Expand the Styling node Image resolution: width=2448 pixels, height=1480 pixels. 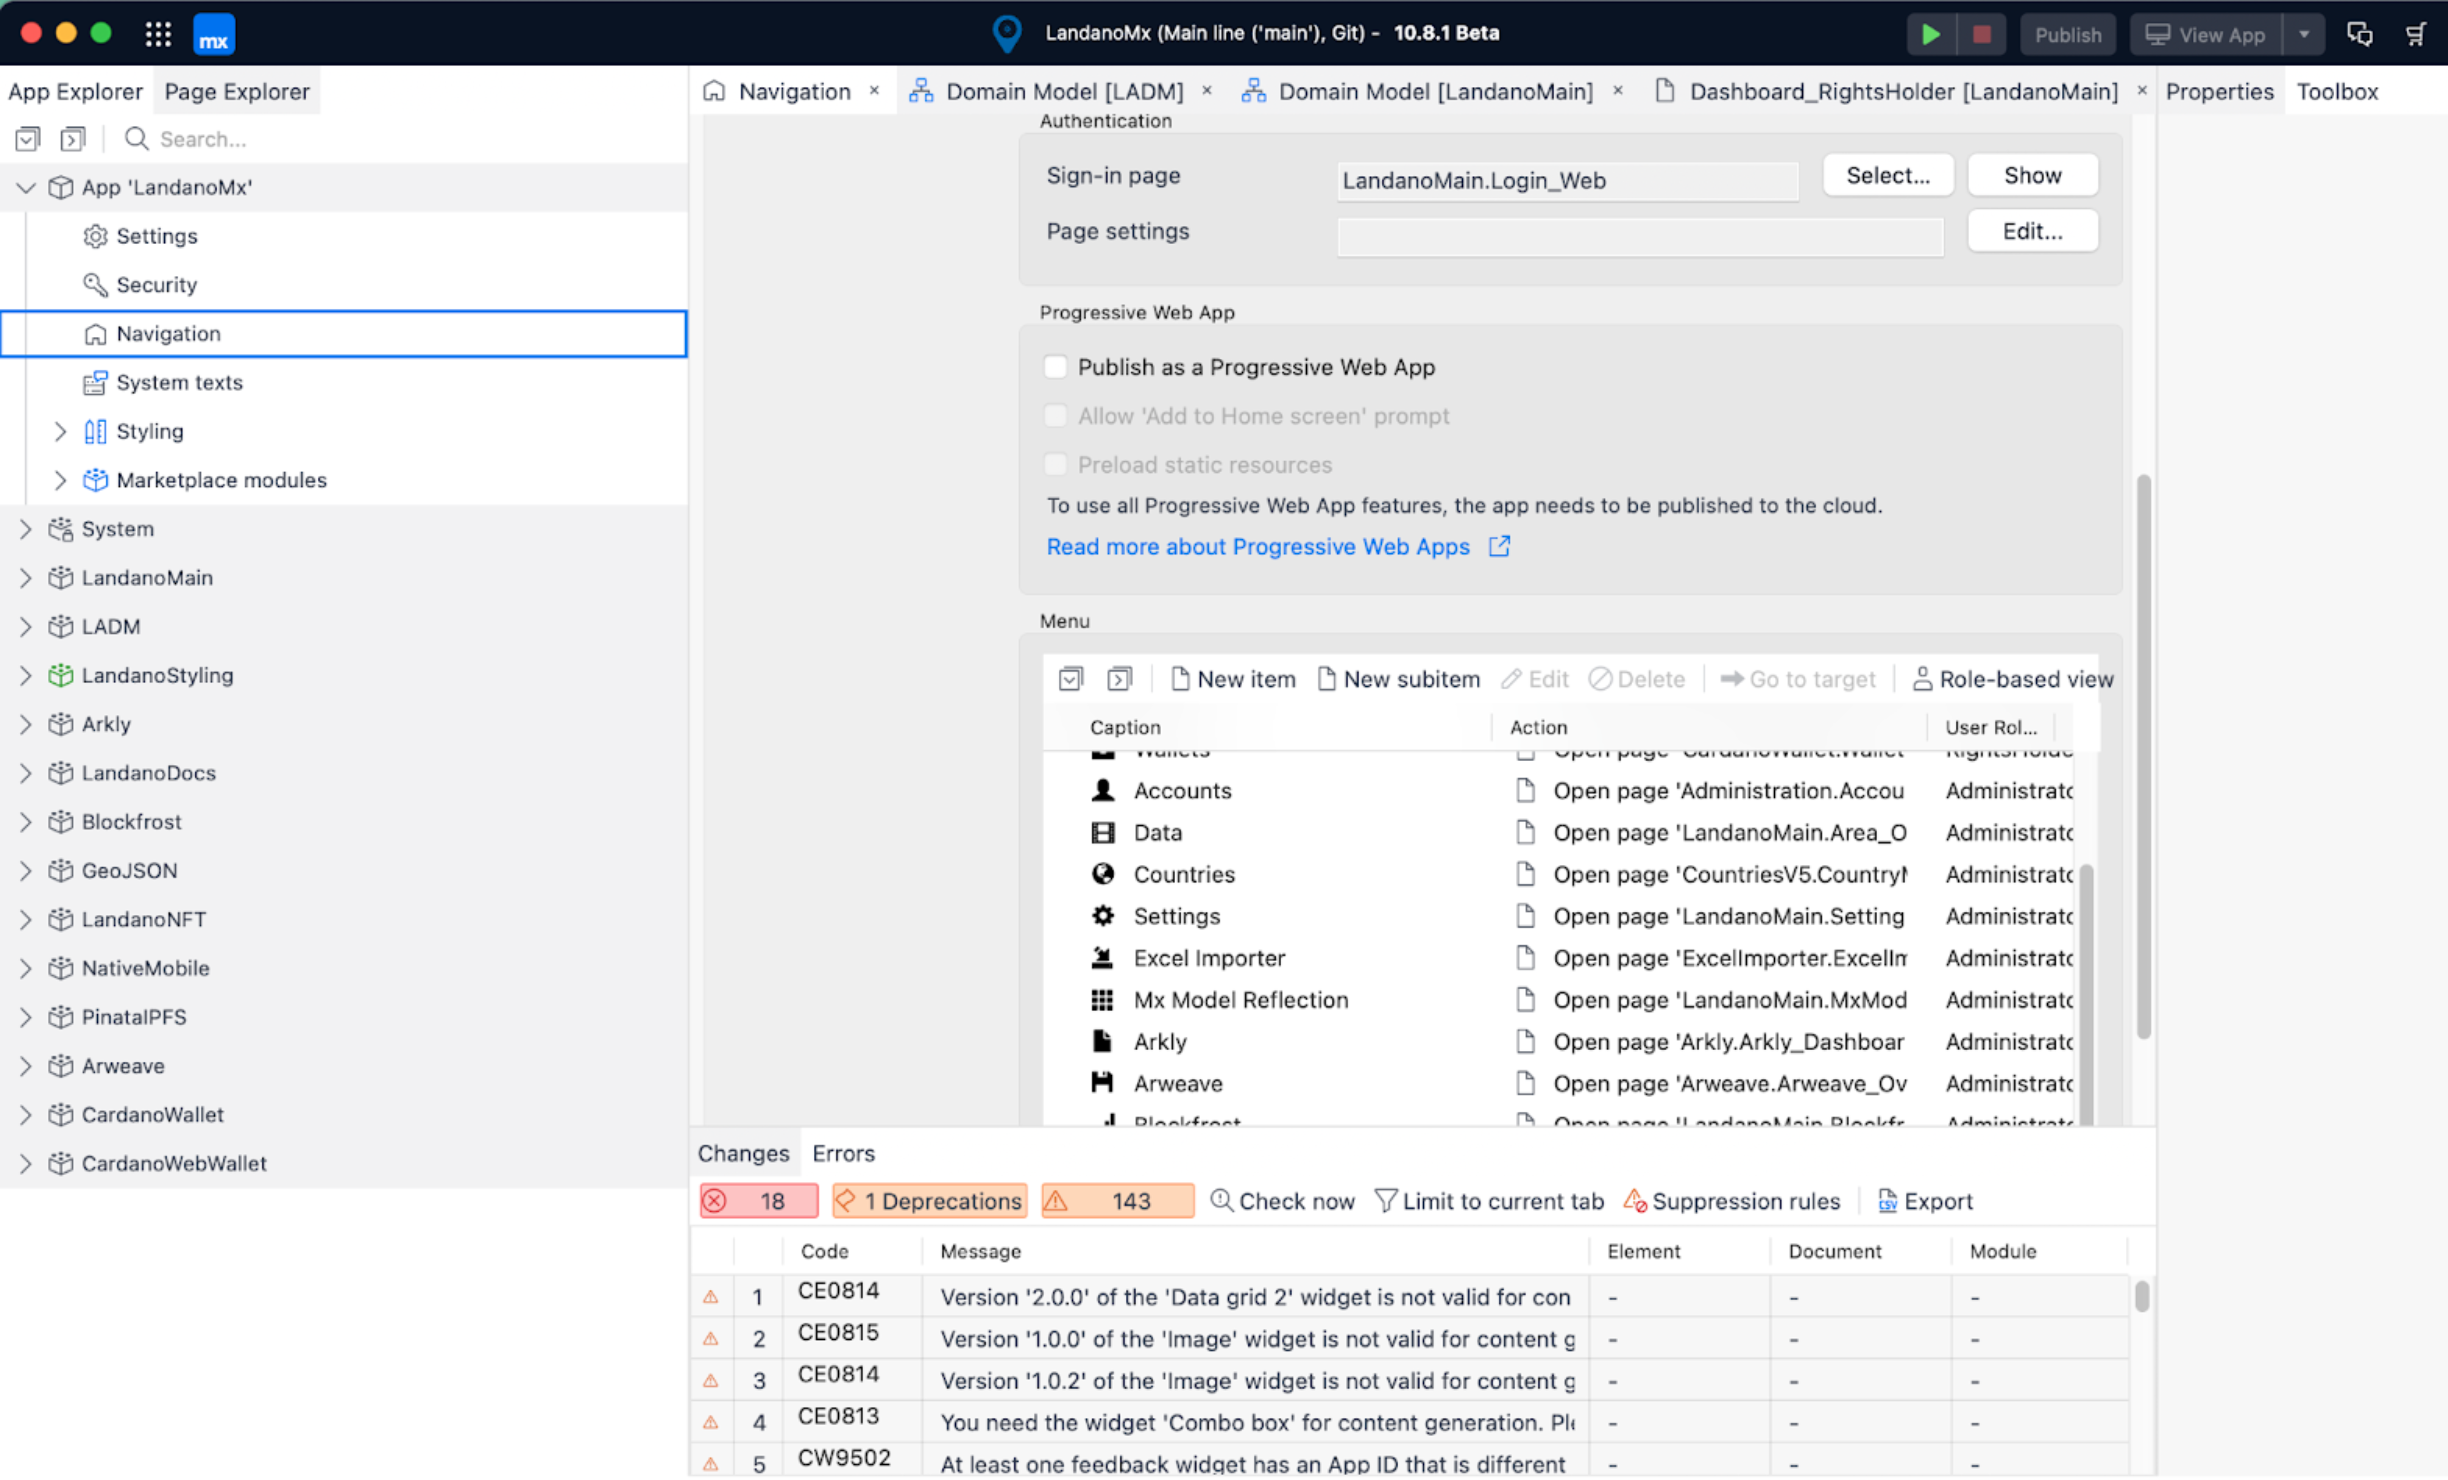point(60,431)
